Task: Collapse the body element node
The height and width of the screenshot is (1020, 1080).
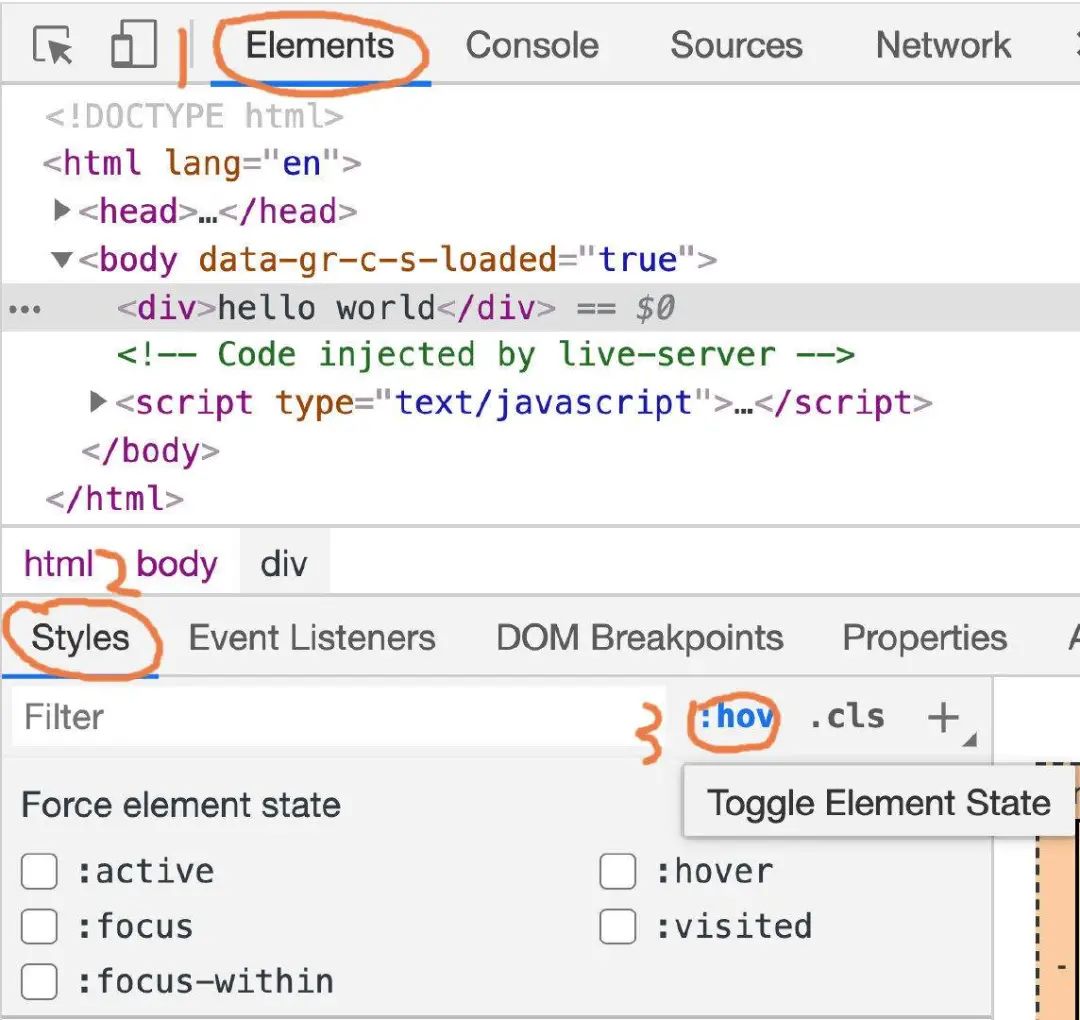Action: tap(61, 259)
